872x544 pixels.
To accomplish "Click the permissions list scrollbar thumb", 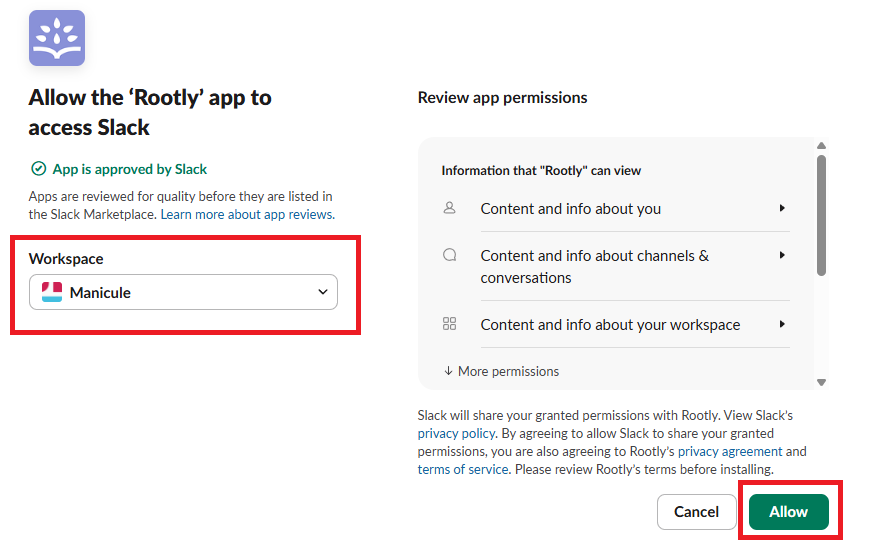I will [821, 215].
